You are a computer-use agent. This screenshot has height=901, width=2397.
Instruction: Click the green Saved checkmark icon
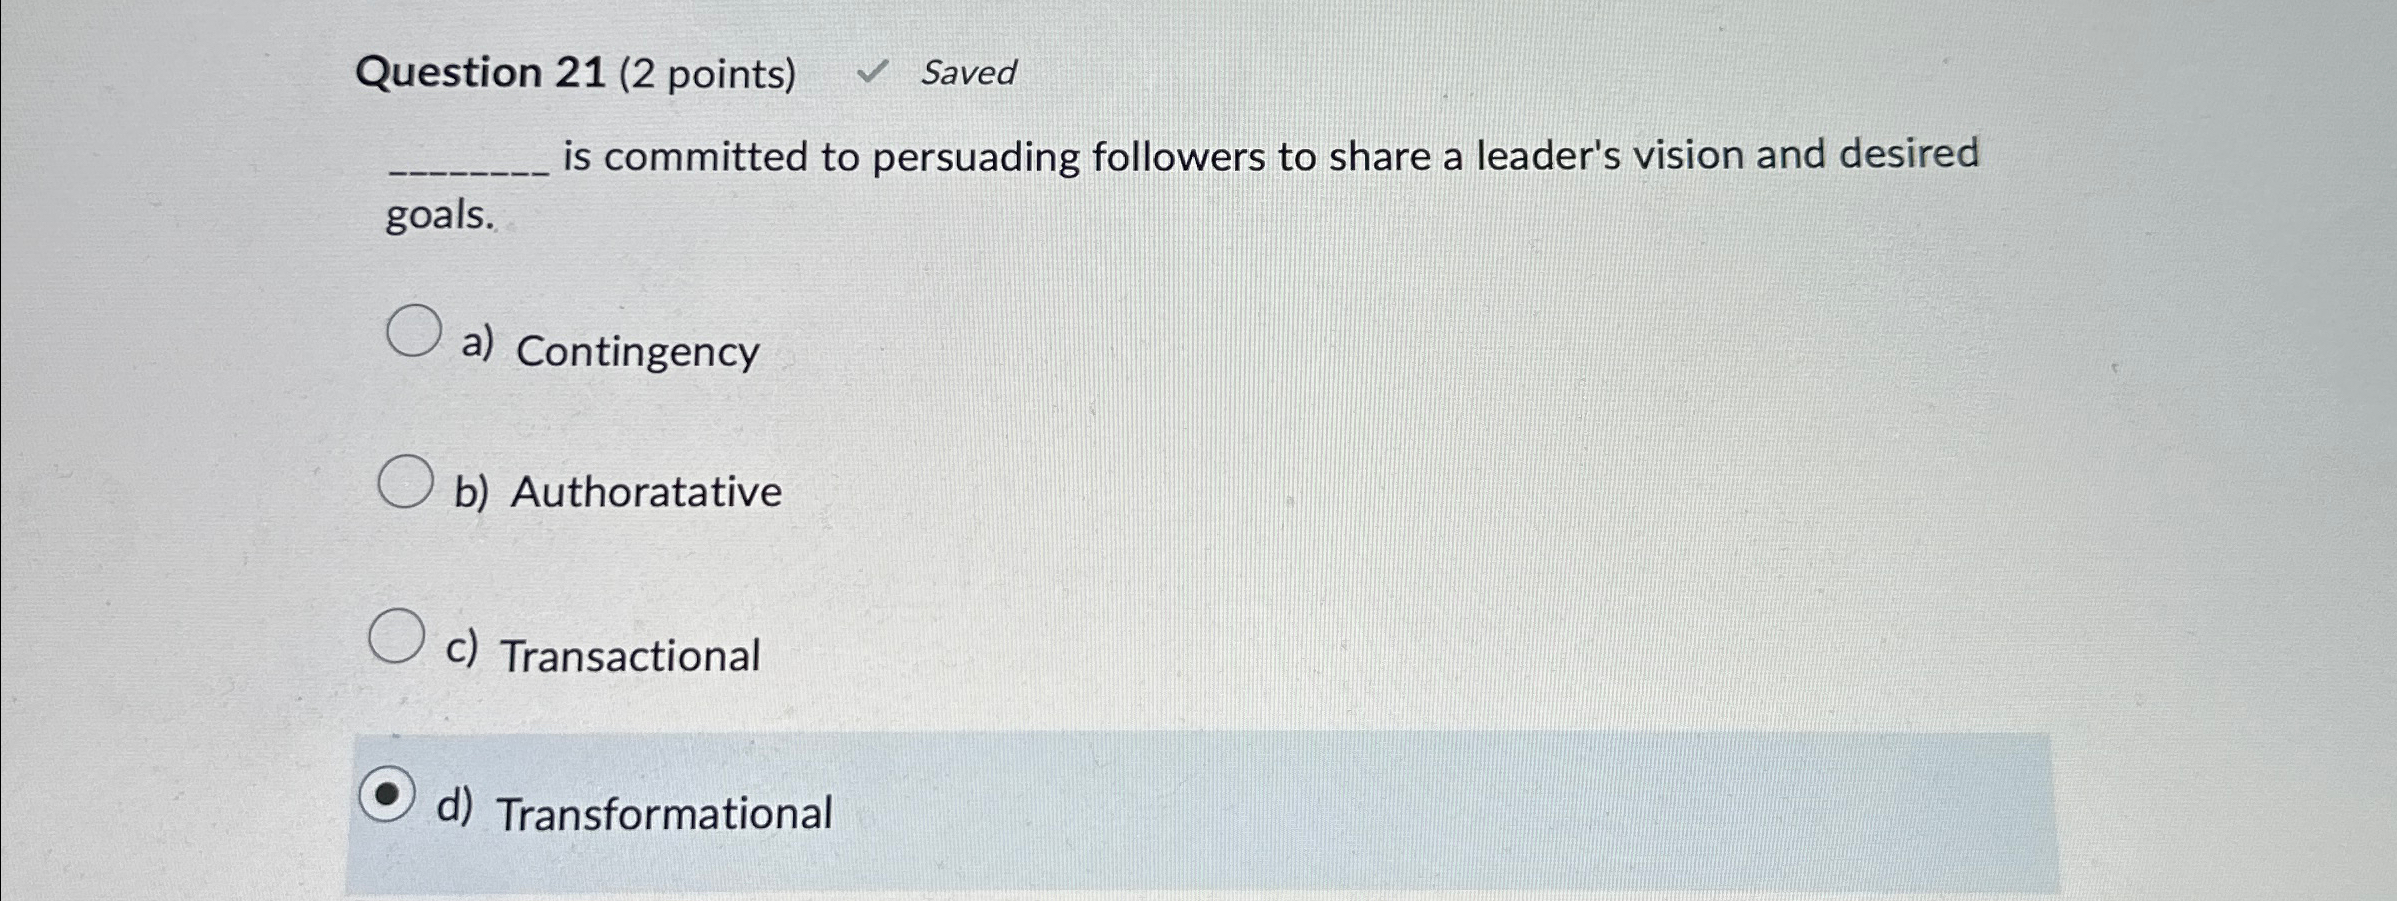874,71
